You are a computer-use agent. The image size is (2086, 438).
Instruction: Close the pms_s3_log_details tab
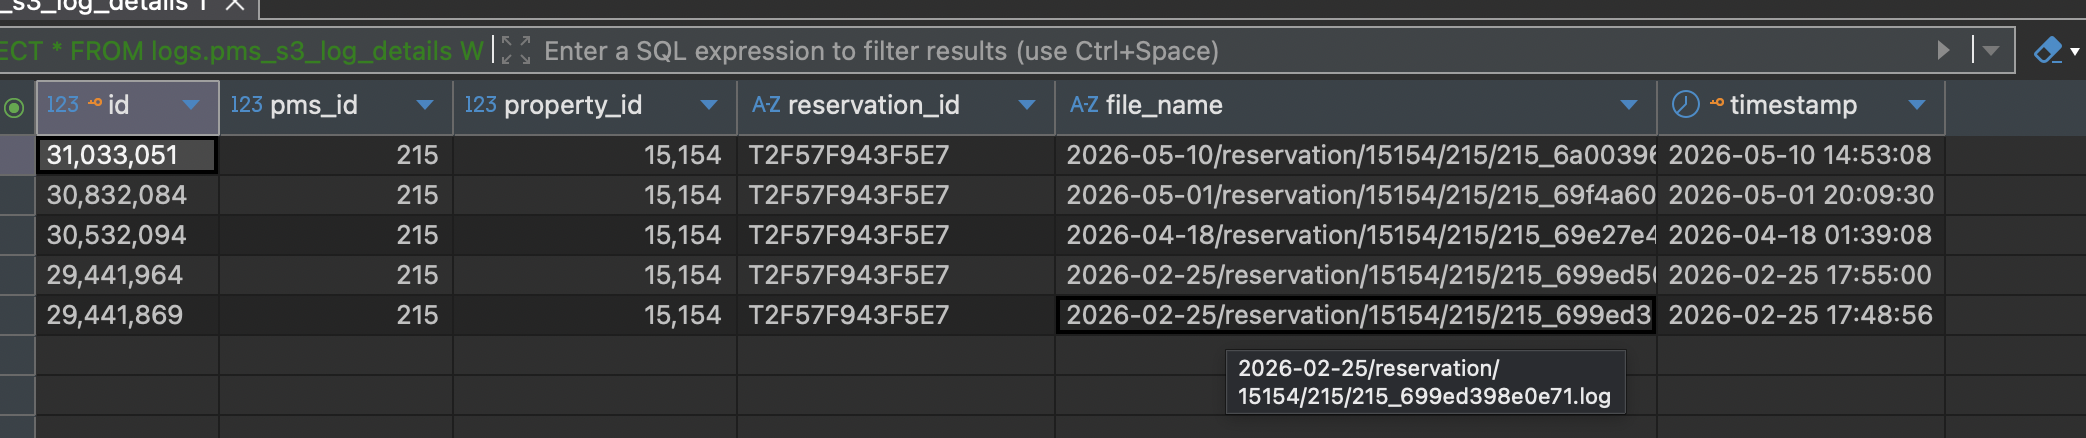235,5
